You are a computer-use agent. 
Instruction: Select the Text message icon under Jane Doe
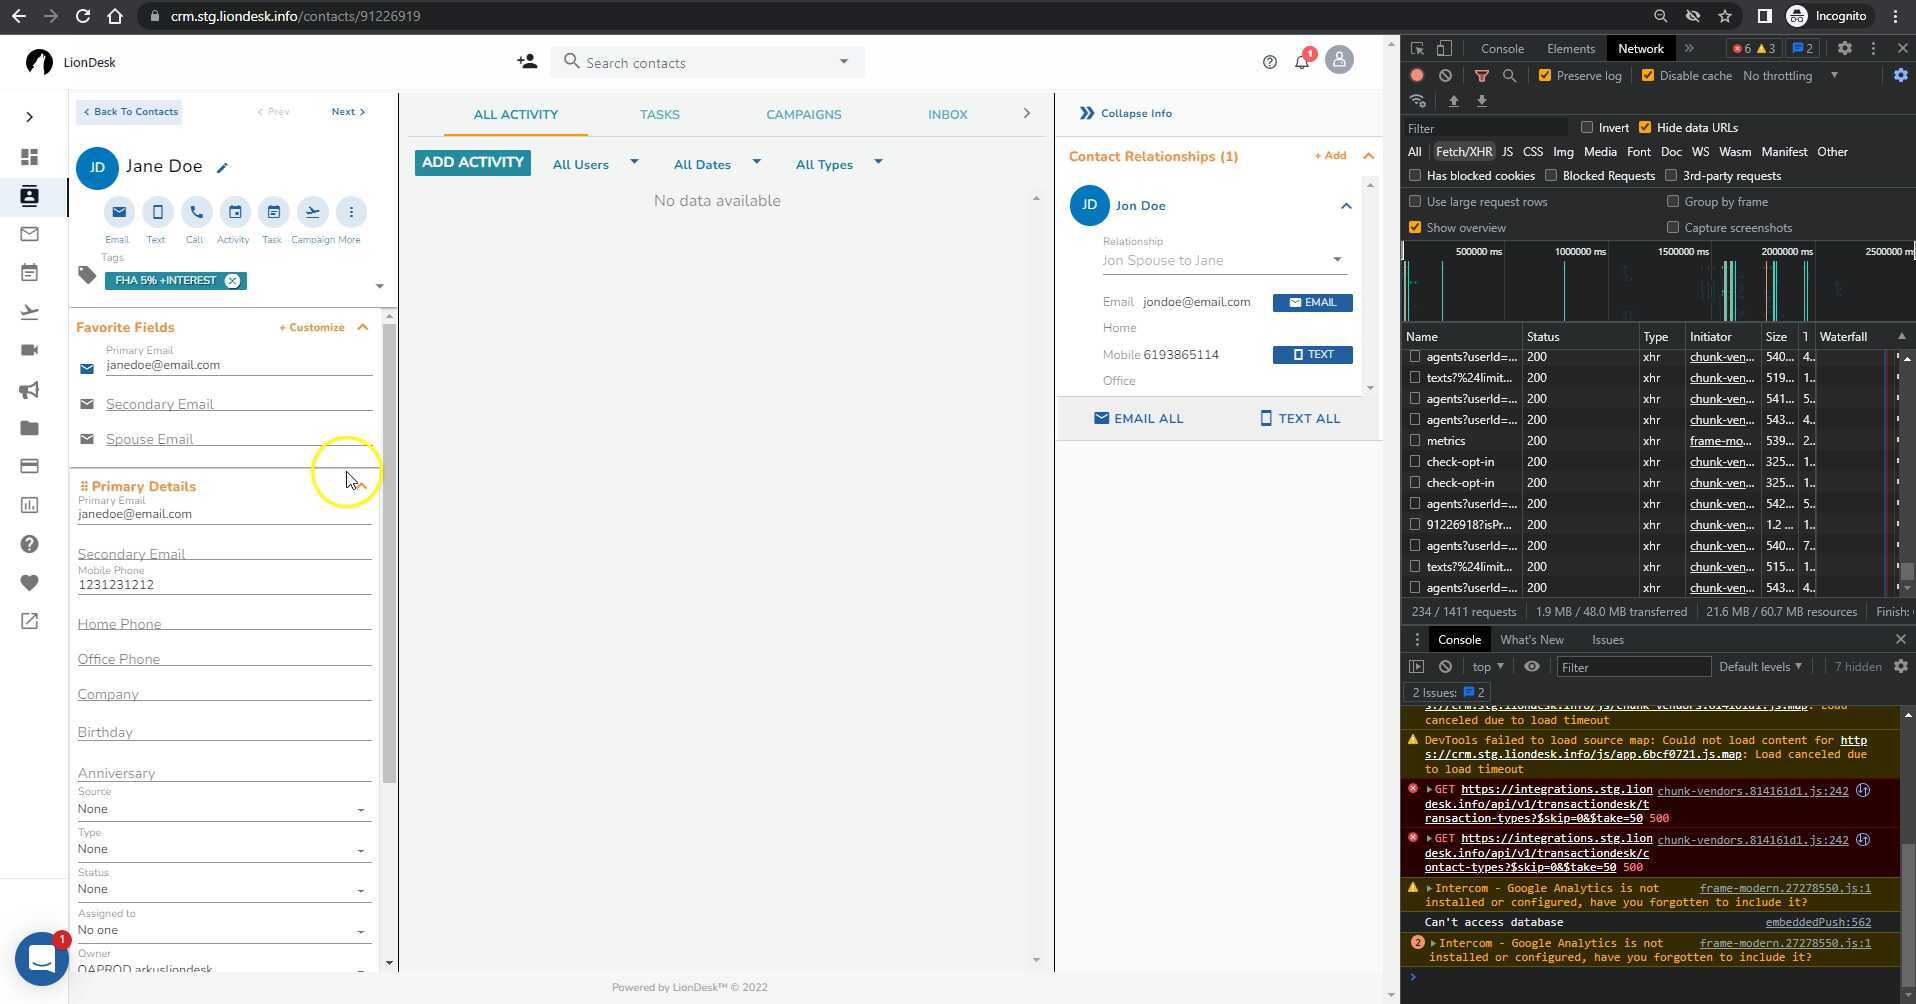click(x=156, y=212)
